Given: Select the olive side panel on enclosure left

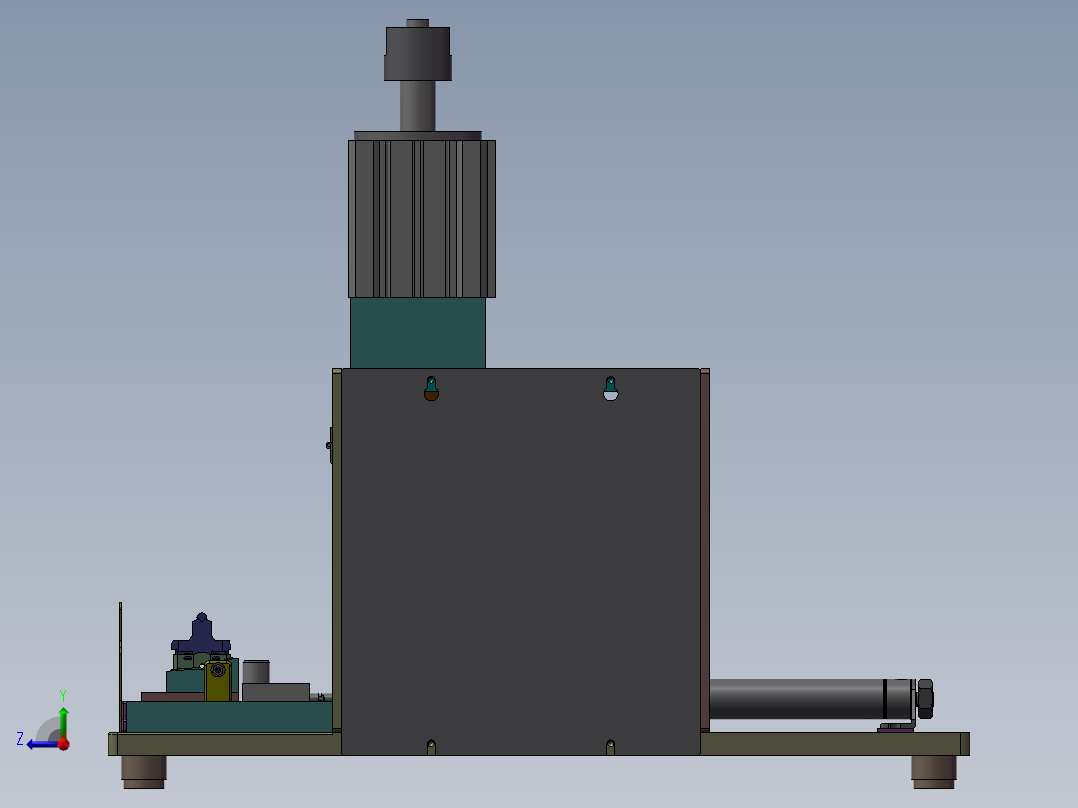Looking at the screenshot, I should (x=337, y=550).
